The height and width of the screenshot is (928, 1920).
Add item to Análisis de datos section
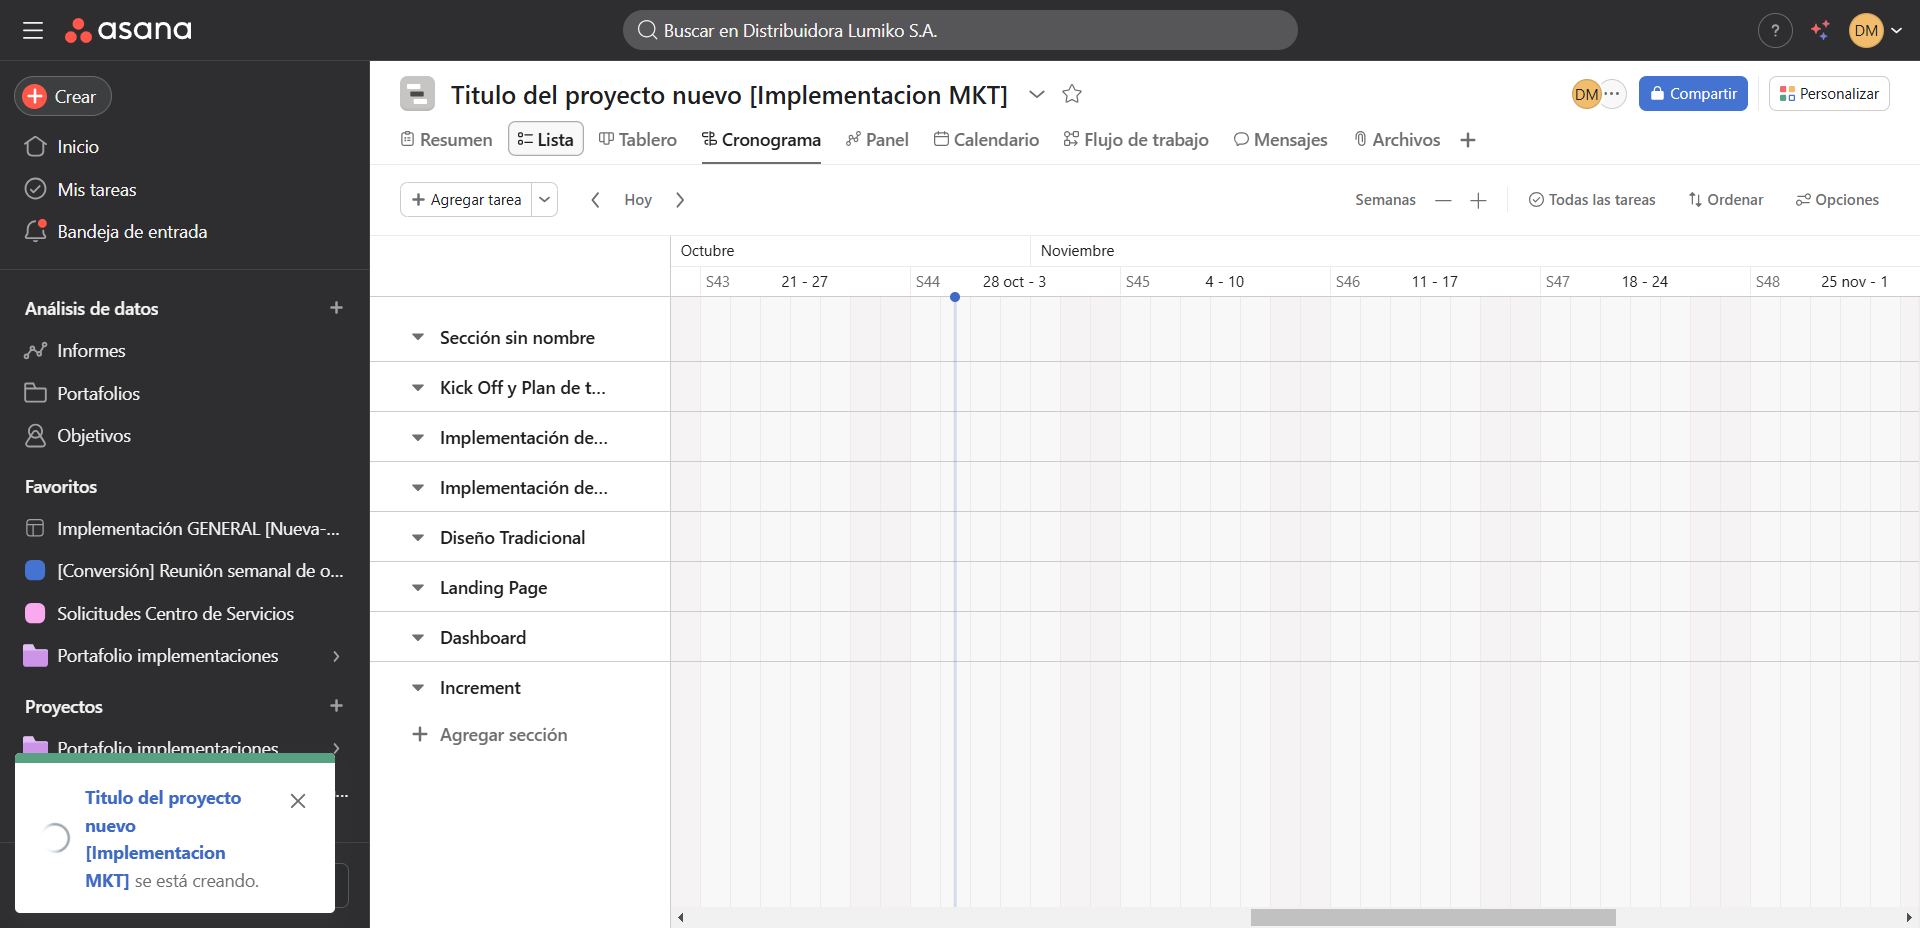[x=336, y=308]
